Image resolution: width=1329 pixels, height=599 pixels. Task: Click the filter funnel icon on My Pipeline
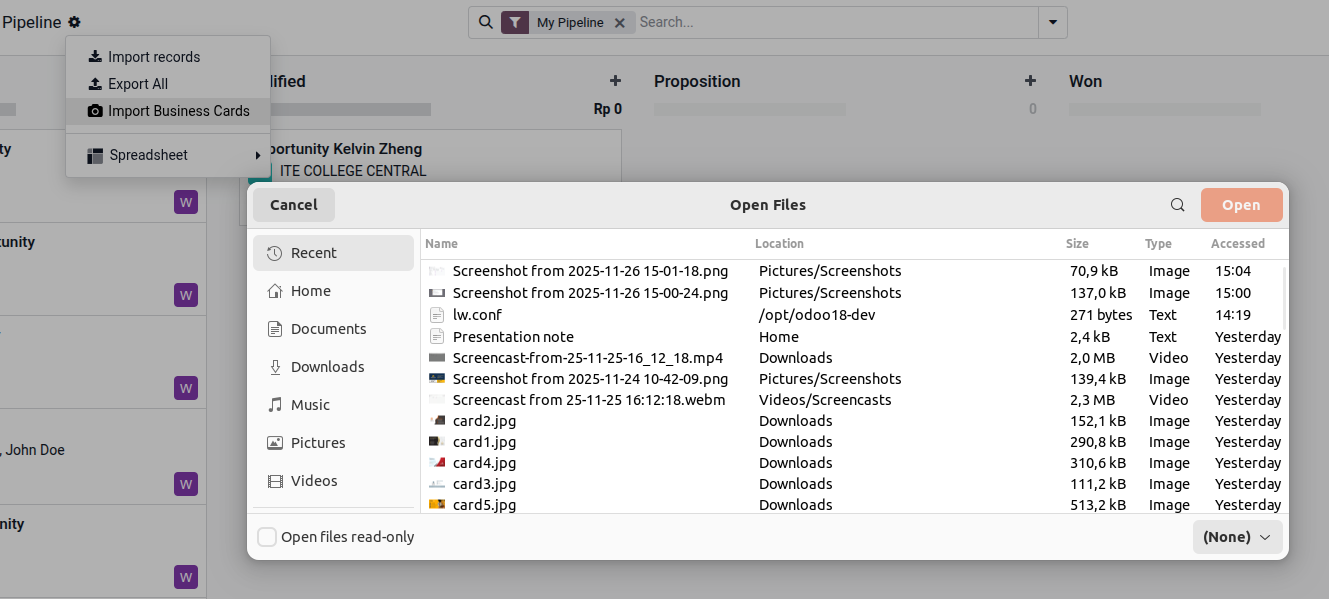[515, 22]
